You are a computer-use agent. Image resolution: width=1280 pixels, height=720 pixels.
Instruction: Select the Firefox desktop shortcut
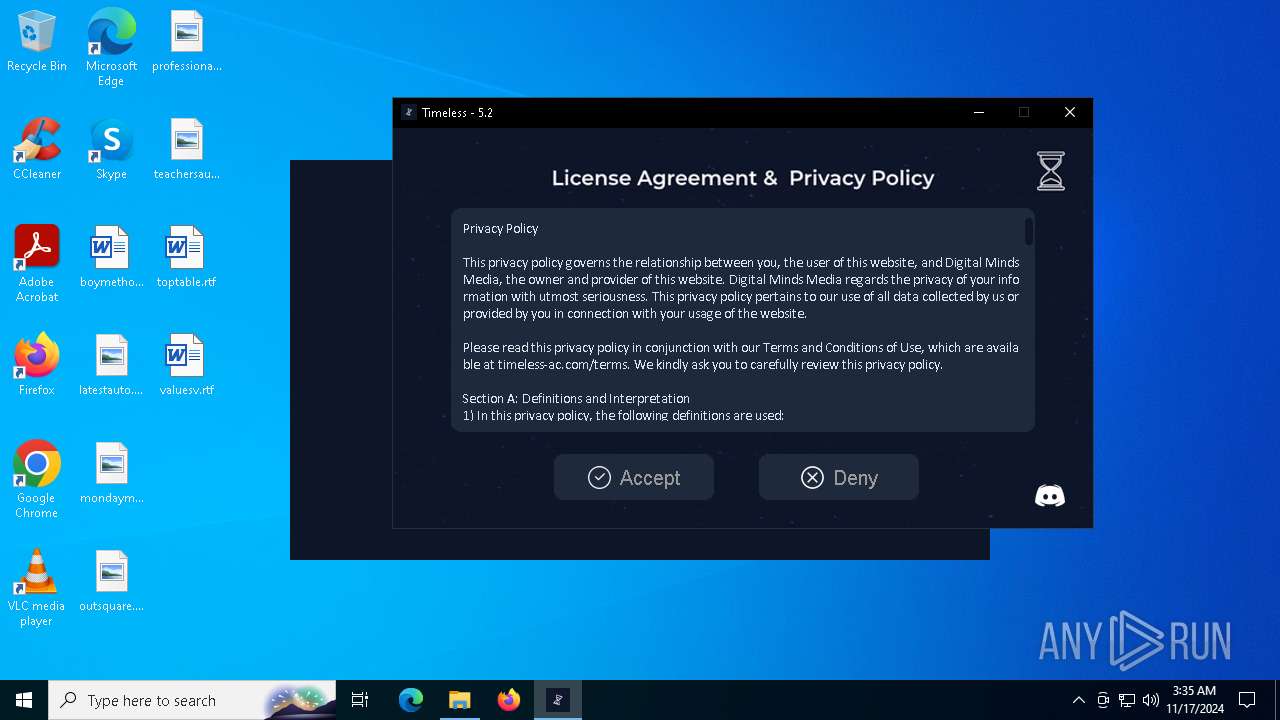click(x=37, y=366)
